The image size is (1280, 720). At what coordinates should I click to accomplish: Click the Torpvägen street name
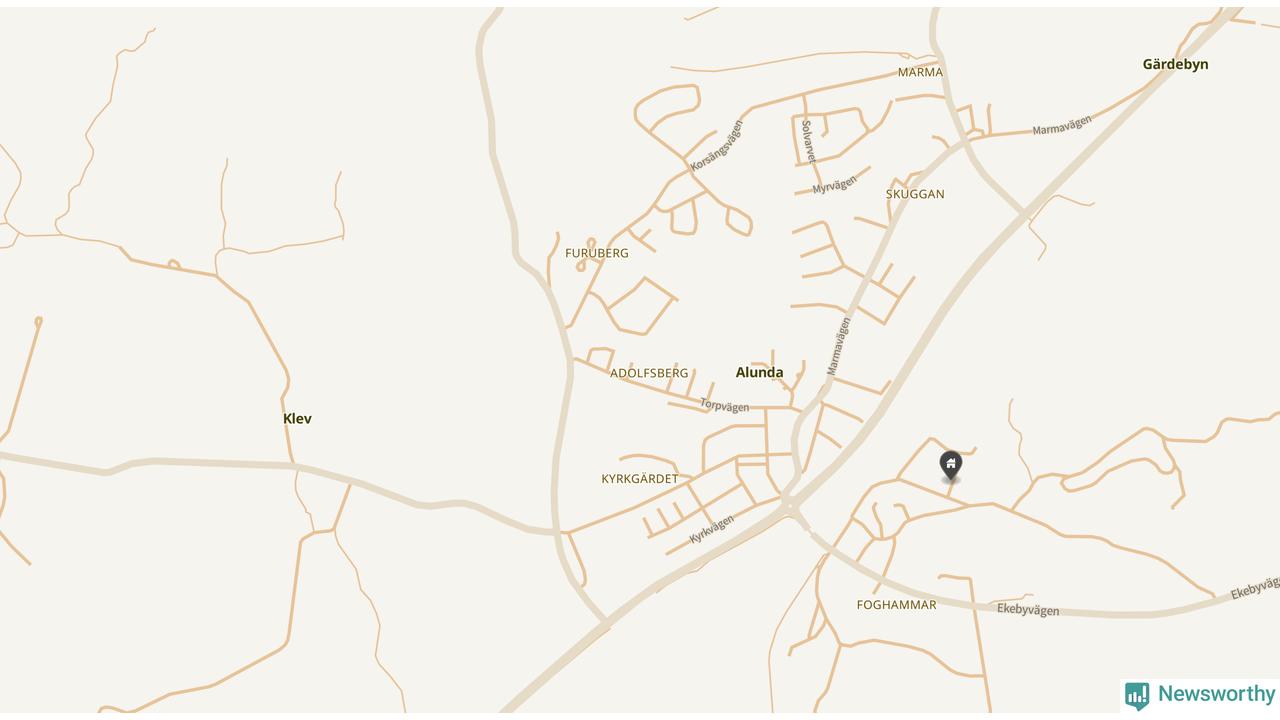click(725, 405)
